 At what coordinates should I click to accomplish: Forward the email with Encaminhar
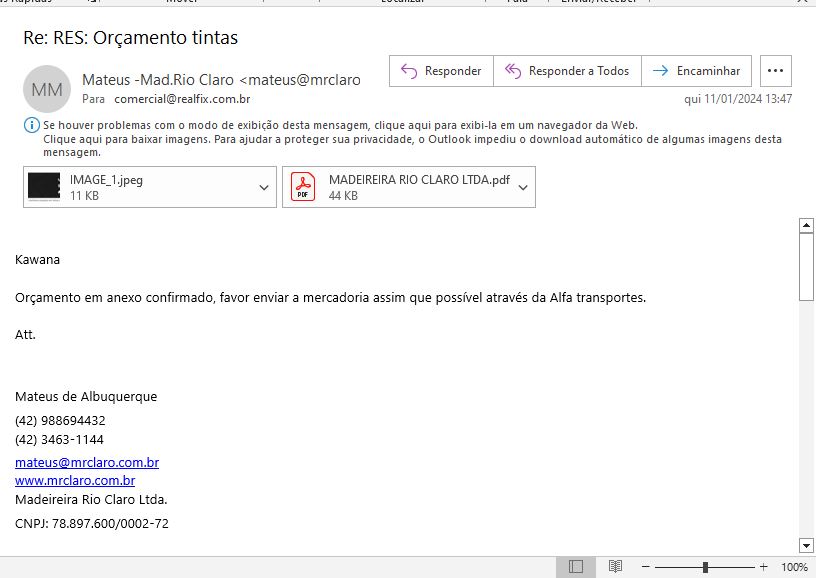696,71
